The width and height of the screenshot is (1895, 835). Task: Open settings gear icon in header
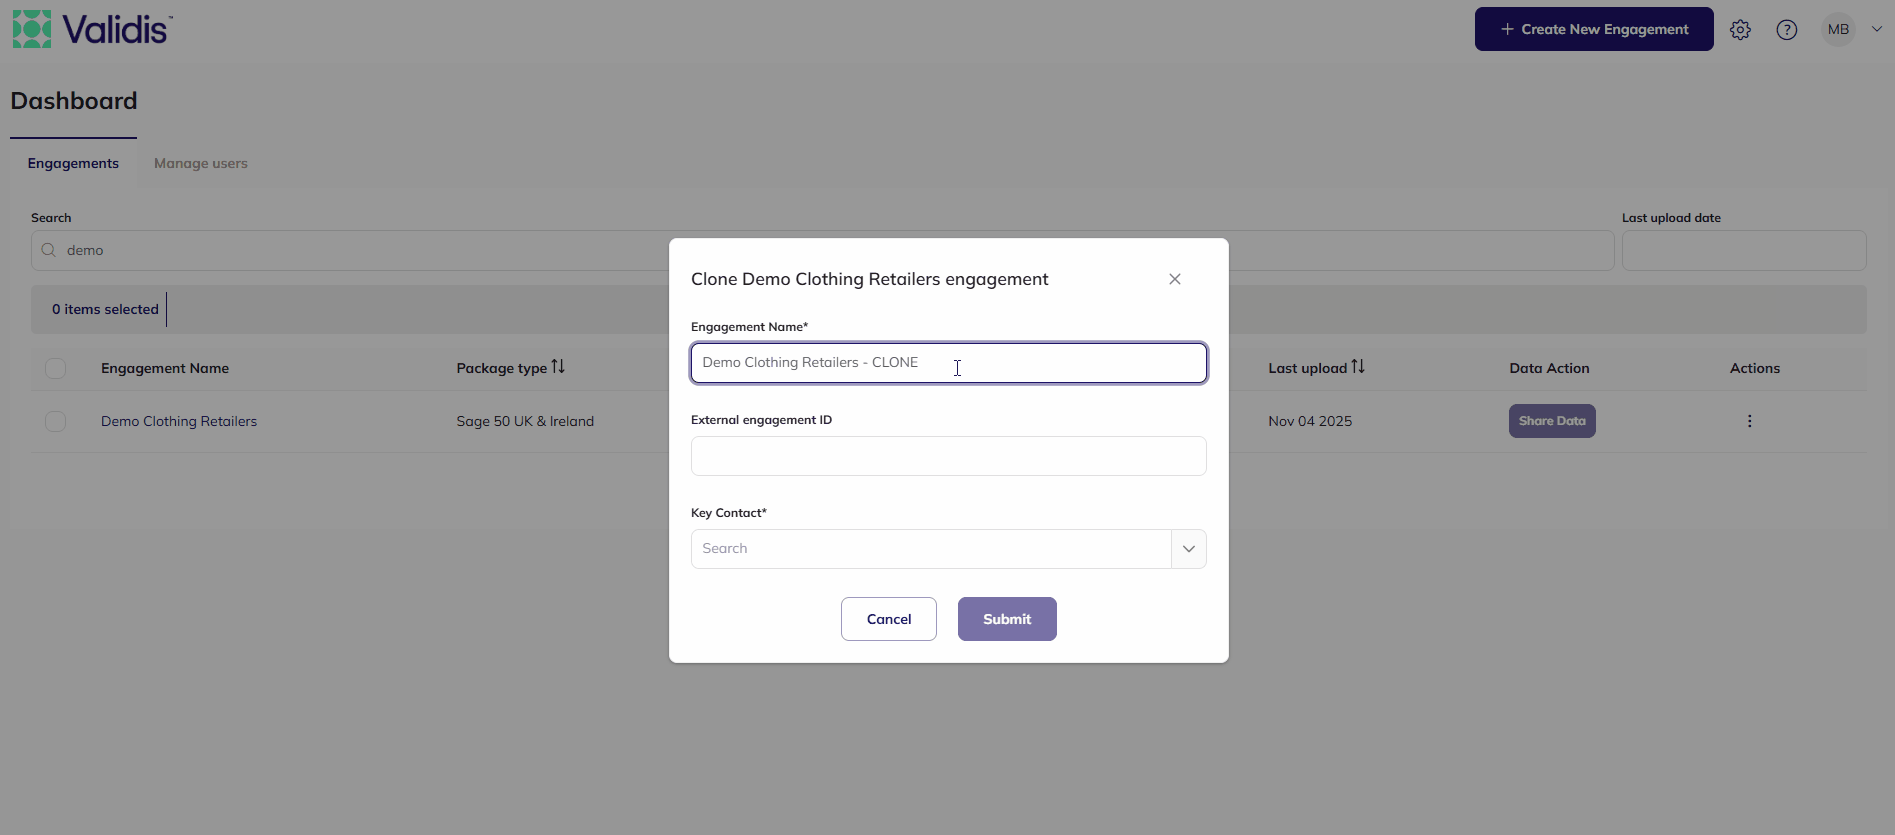coord(1740,30)
